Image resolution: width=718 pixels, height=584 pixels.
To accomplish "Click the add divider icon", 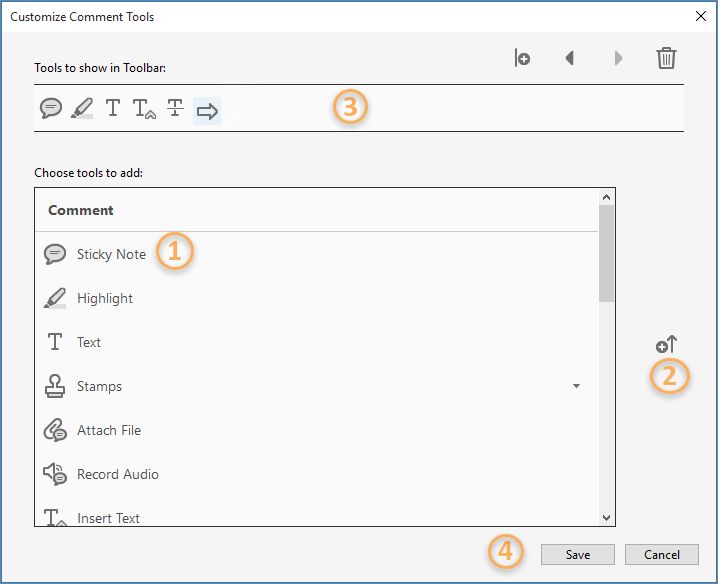I will pos(522,58).
